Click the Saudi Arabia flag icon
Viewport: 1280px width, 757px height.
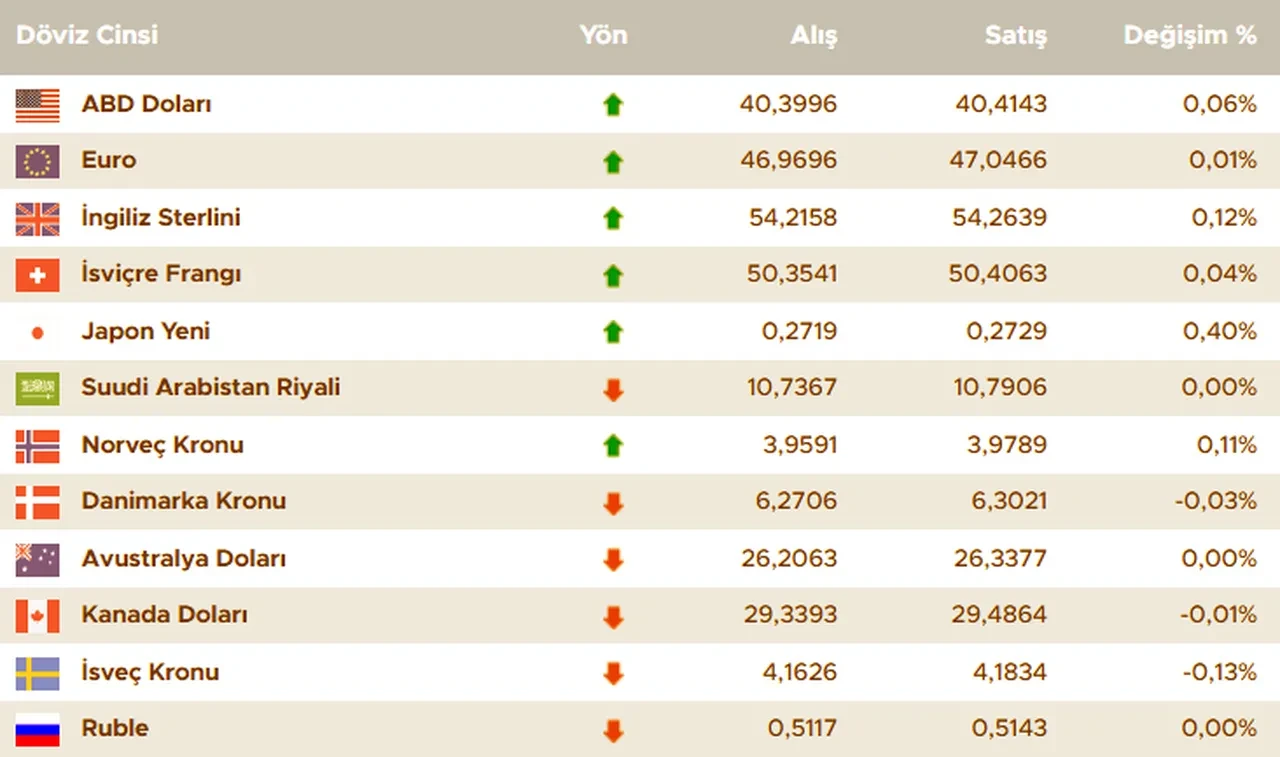pyautogui.click(x=37, y=388)
